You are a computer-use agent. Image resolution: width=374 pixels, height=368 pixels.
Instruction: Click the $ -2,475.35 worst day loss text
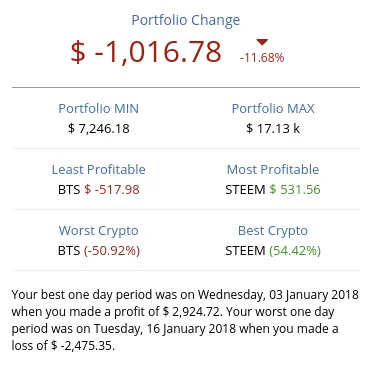pyautogui.click(x=83, y=345)
